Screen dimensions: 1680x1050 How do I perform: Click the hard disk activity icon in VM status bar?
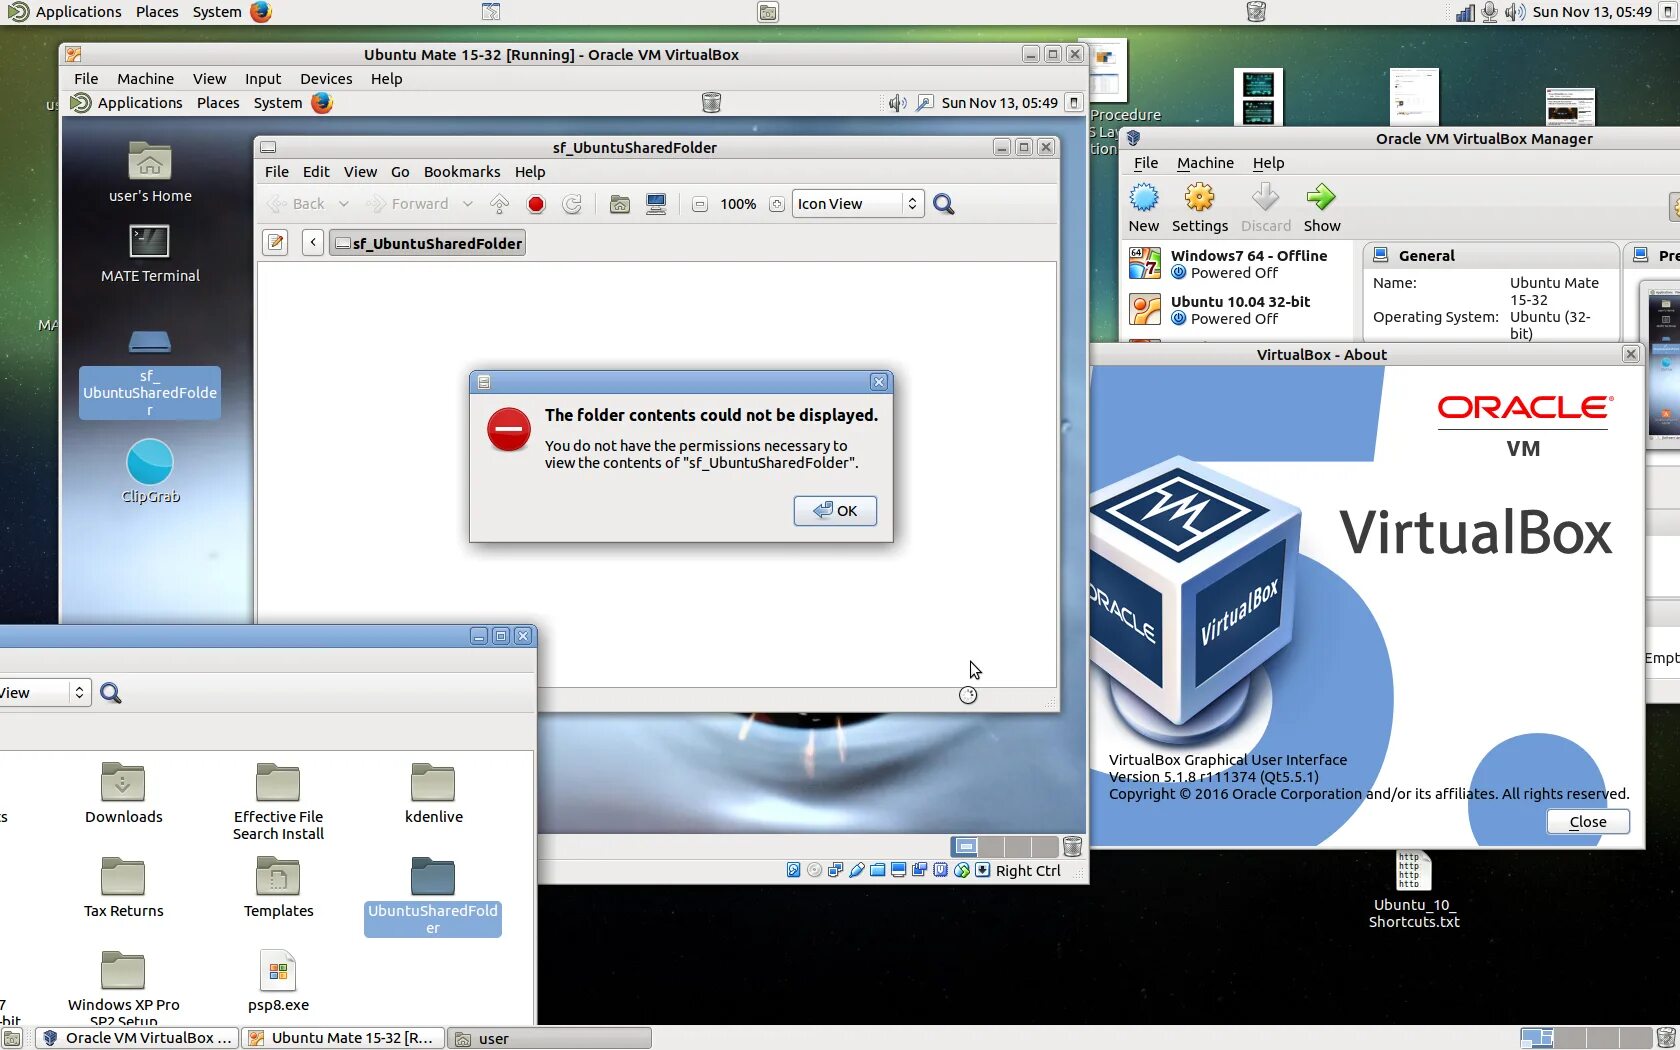793,870
